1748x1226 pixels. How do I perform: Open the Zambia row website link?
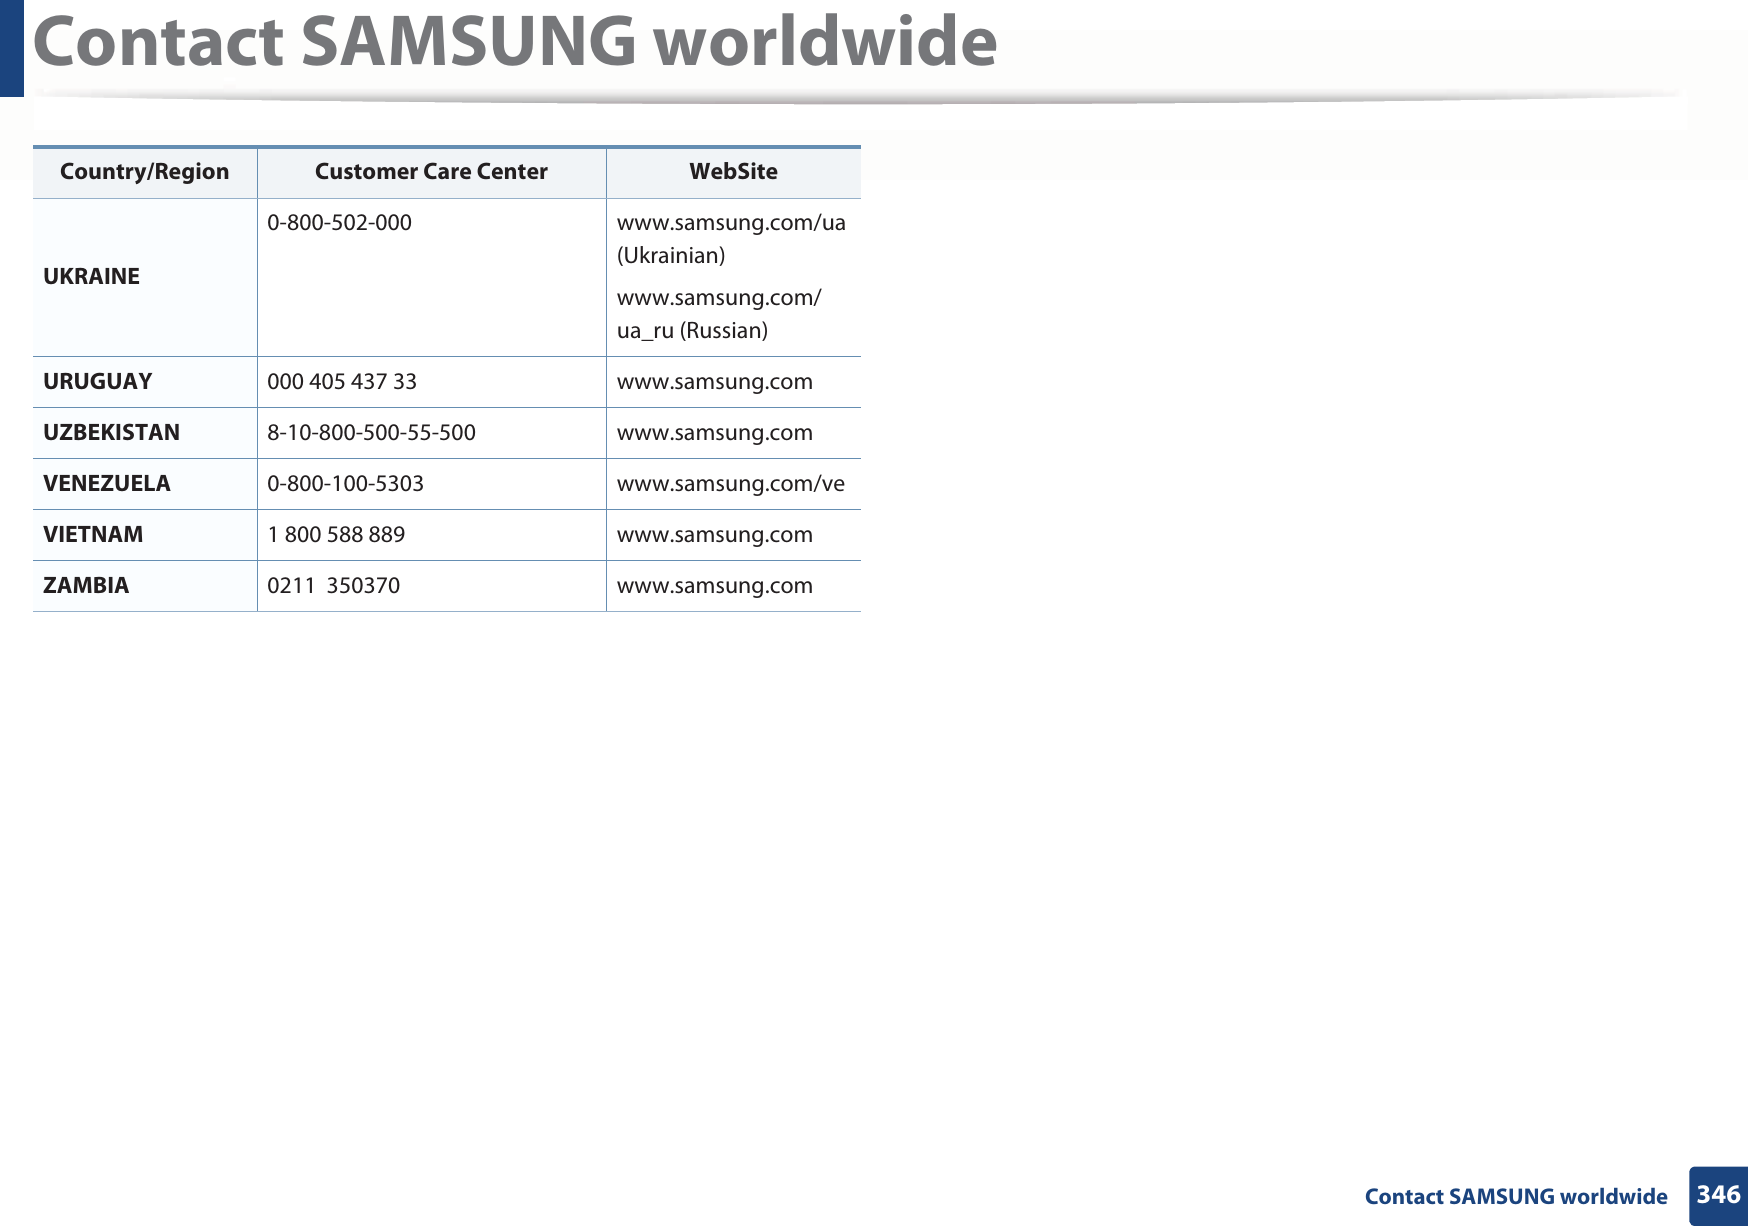[x=715, y=586]
